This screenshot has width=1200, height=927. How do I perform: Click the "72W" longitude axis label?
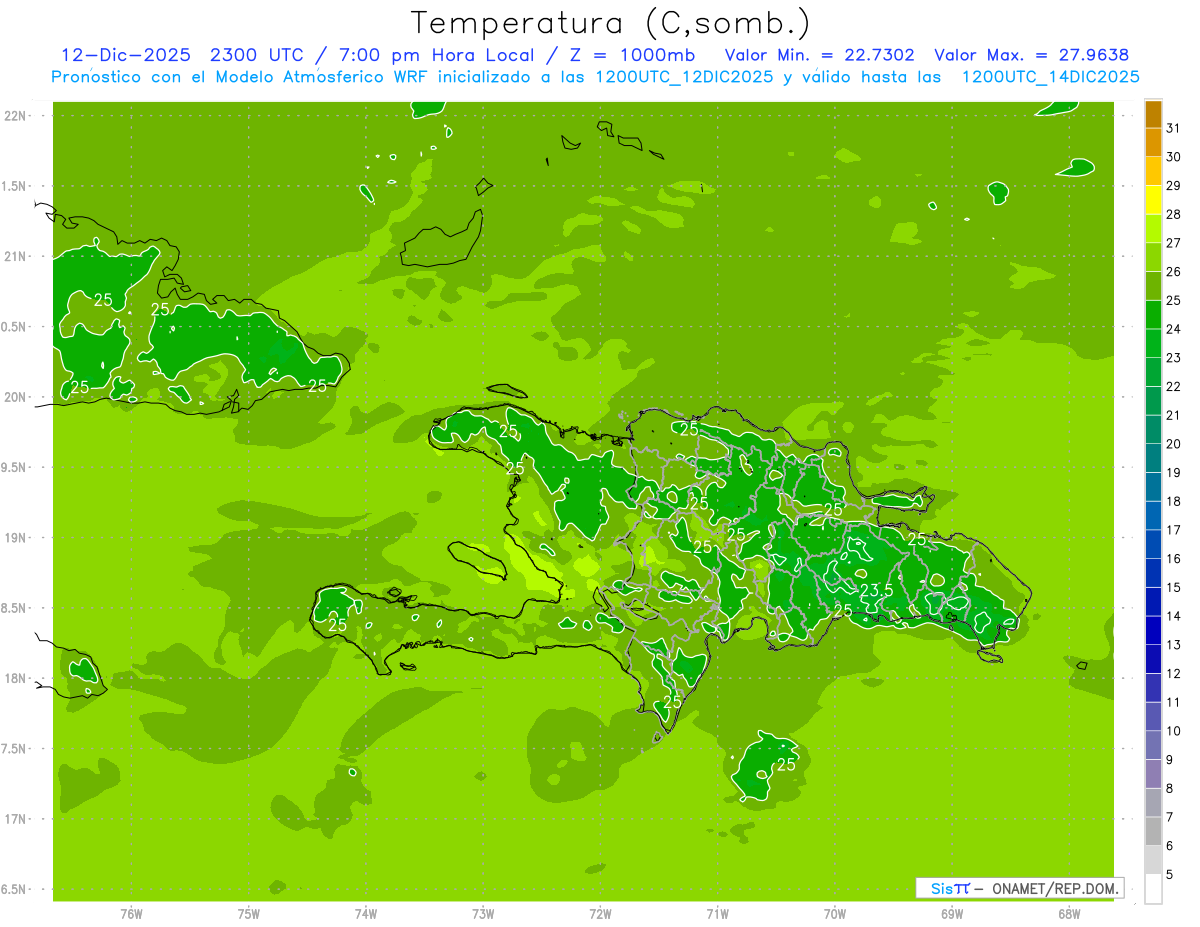point(600,914)
